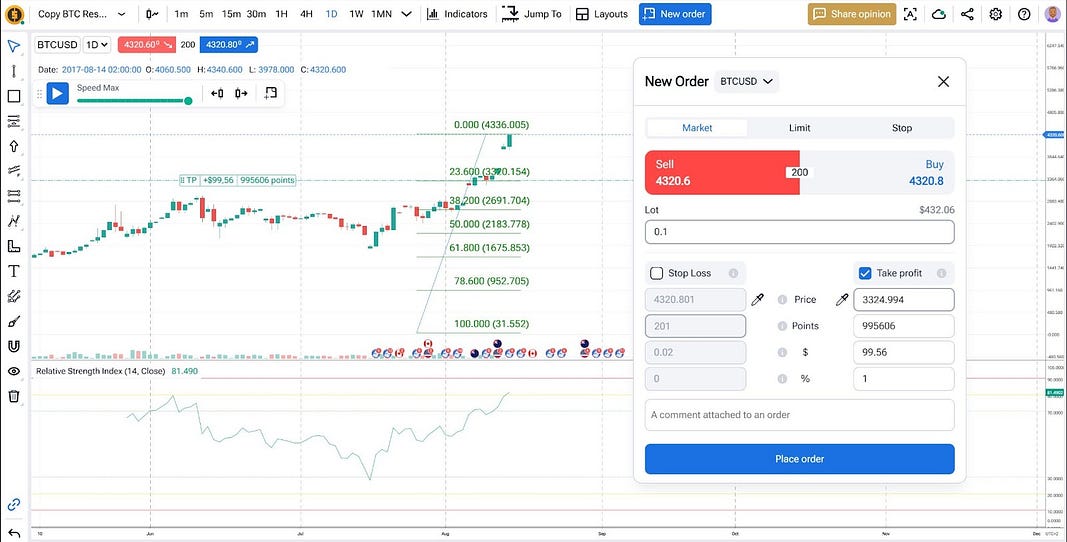Viewport: 1067px width, 542px height.
Task: Click the cloud save icon
Action: [x=938, y=14]
